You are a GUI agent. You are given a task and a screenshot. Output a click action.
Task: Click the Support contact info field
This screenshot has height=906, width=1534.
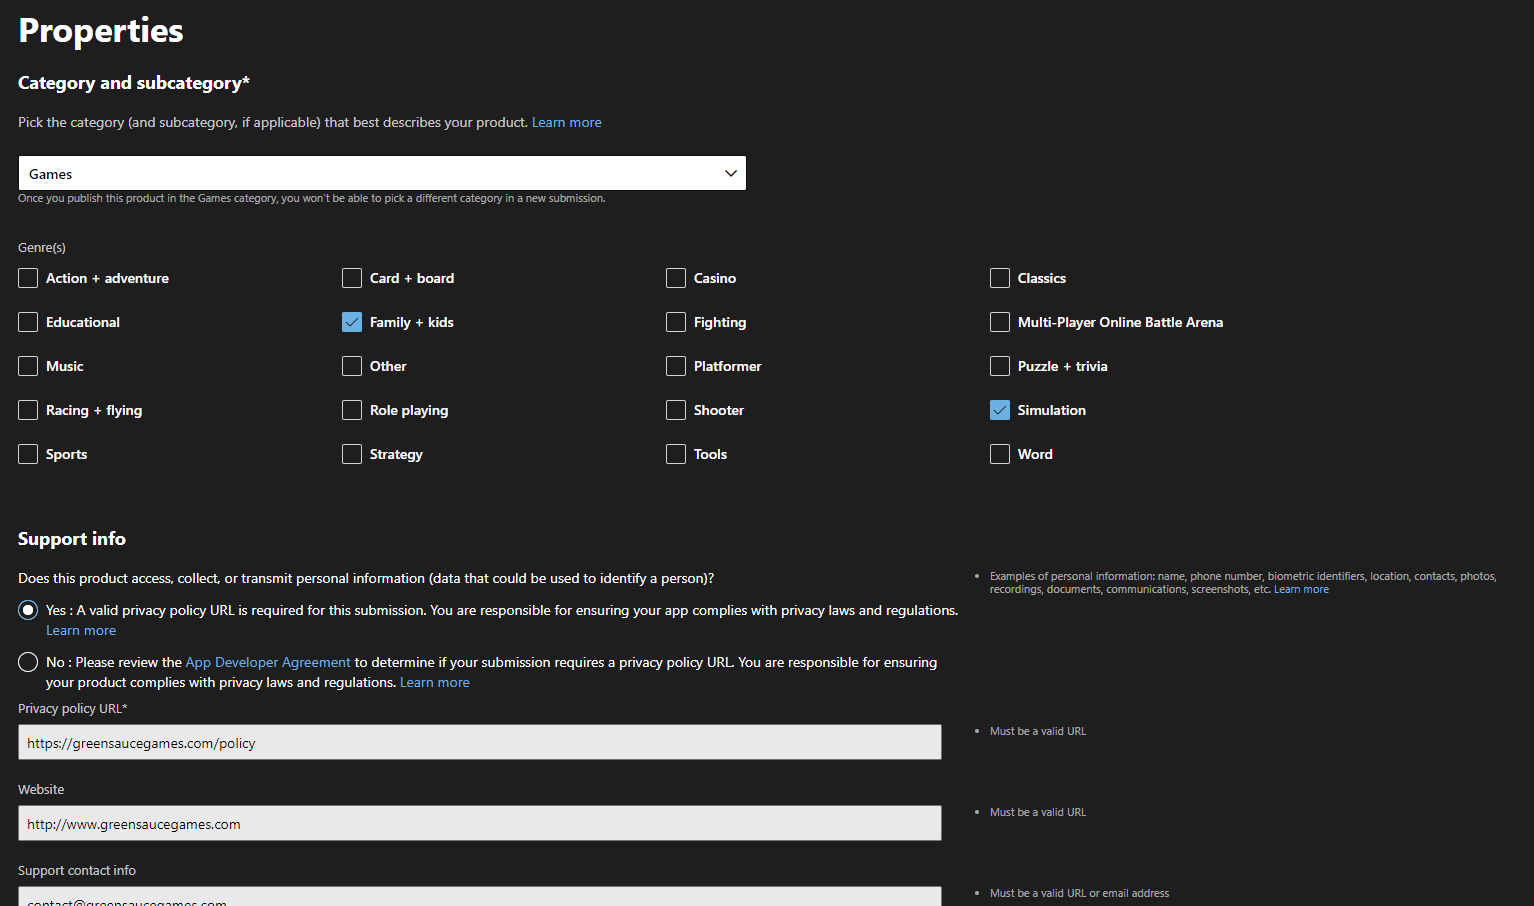coord(479,898)
